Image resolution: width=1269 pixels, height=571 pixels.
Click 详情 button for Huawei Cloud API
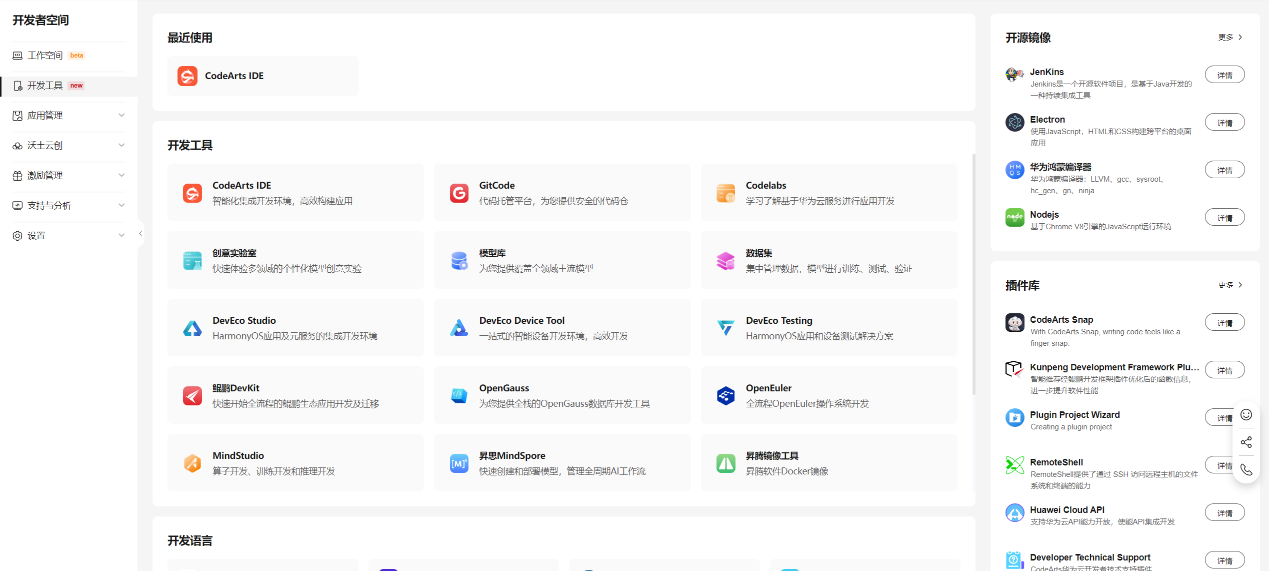click(1225, 512)
